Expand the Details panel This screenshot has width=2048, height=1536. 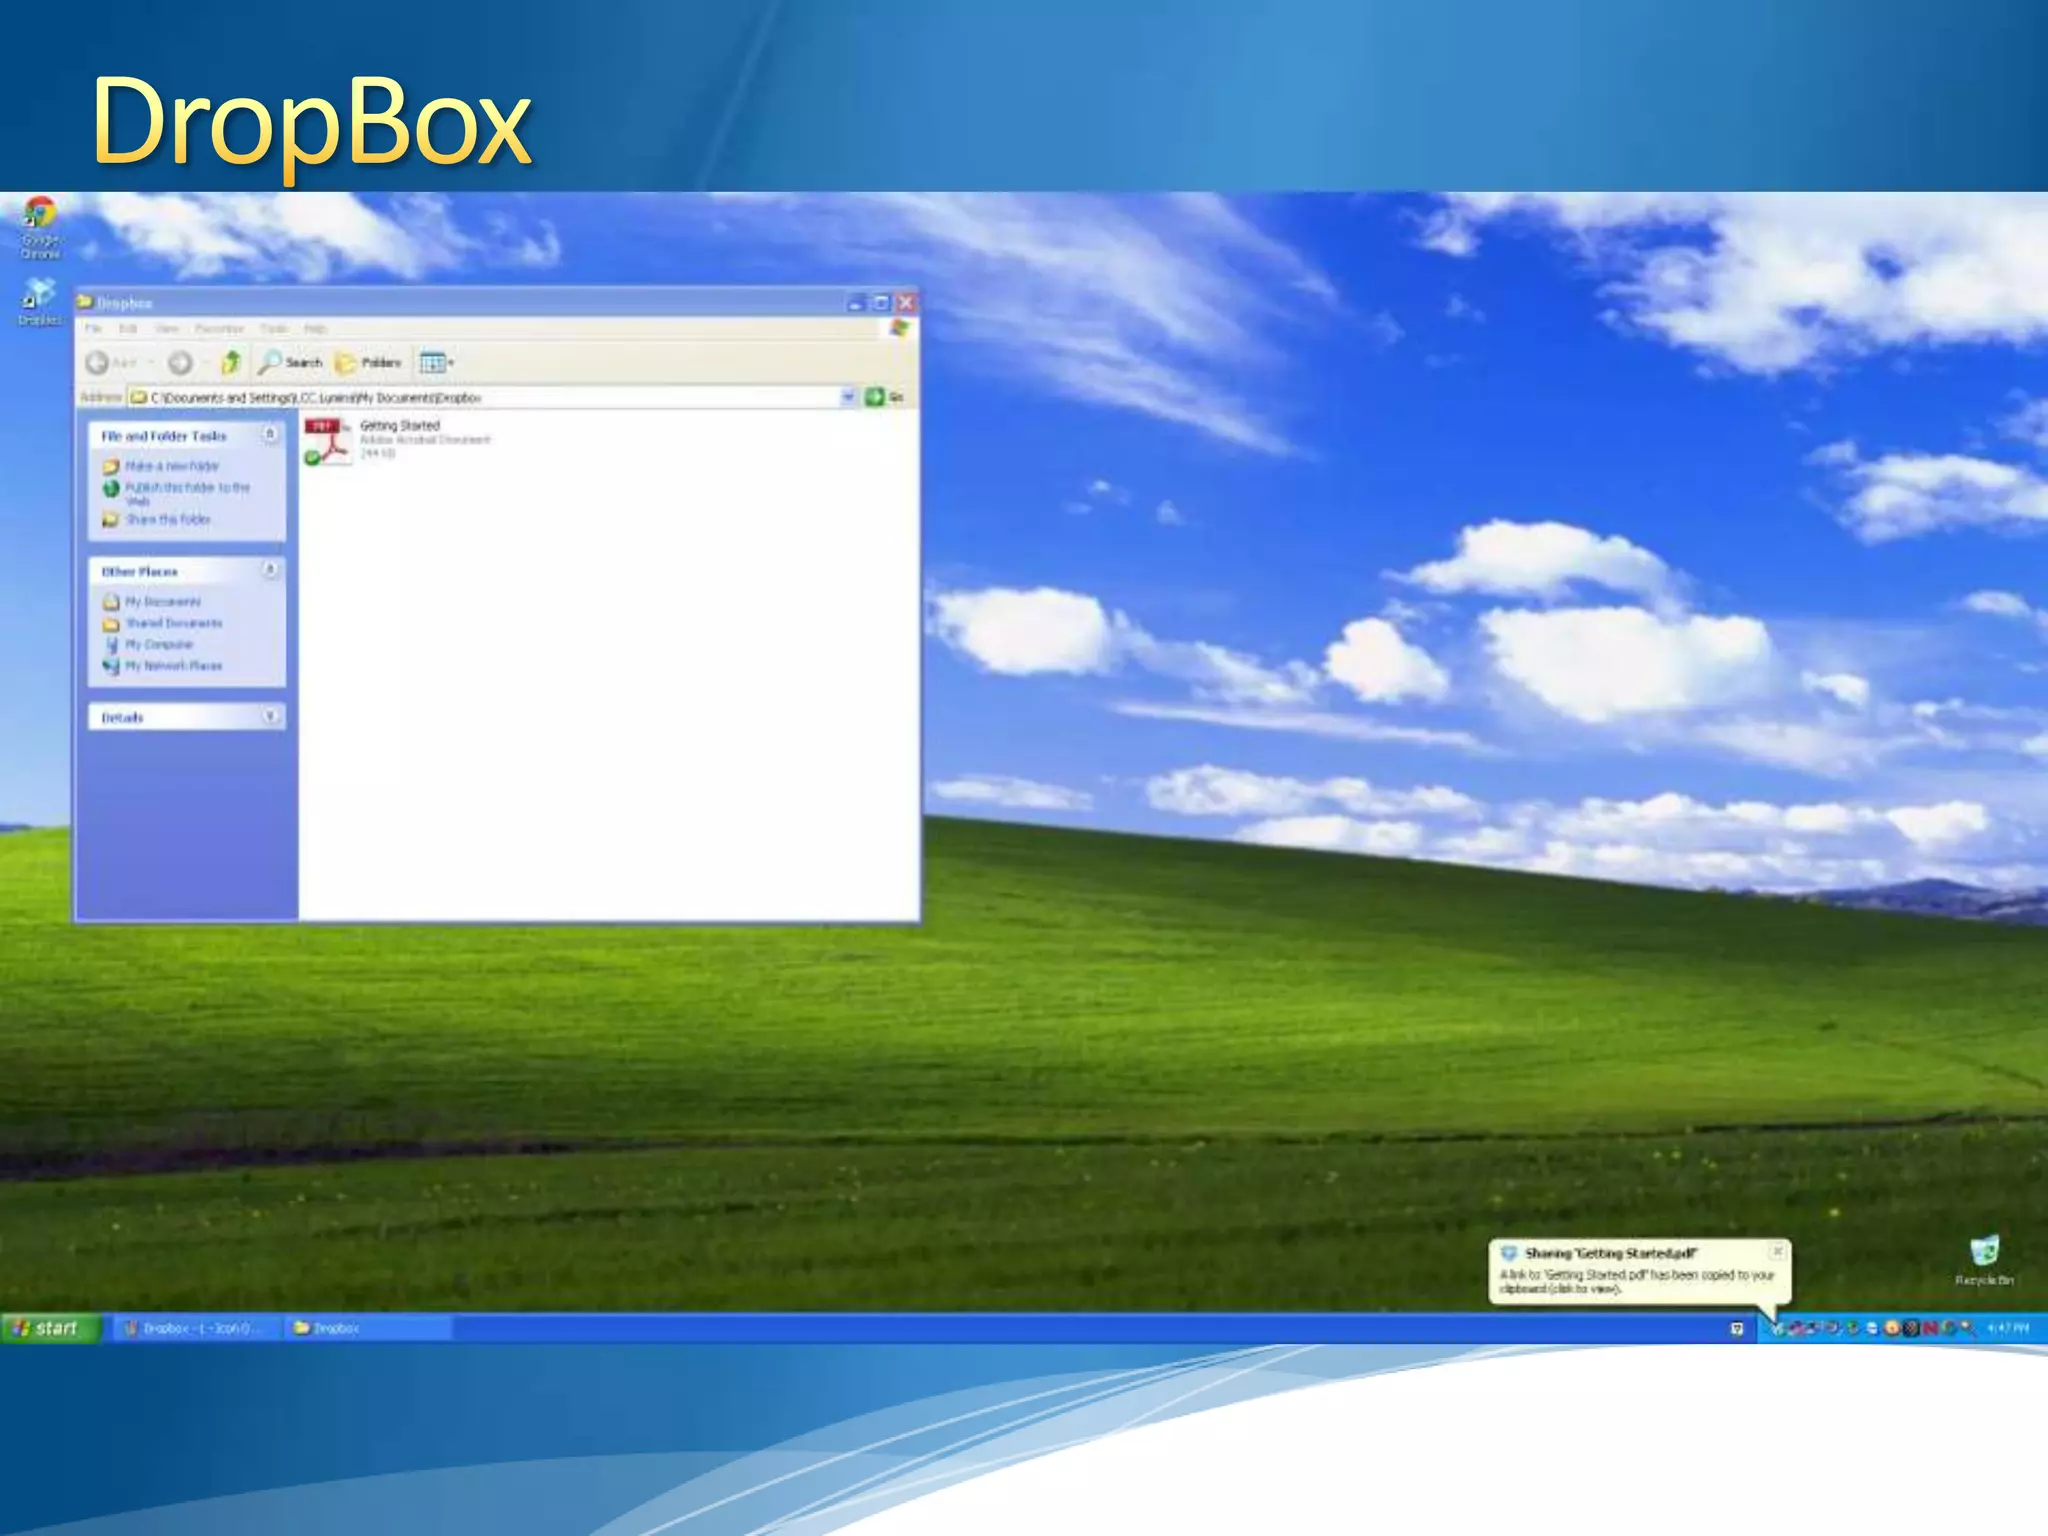(x=270, y=716)
